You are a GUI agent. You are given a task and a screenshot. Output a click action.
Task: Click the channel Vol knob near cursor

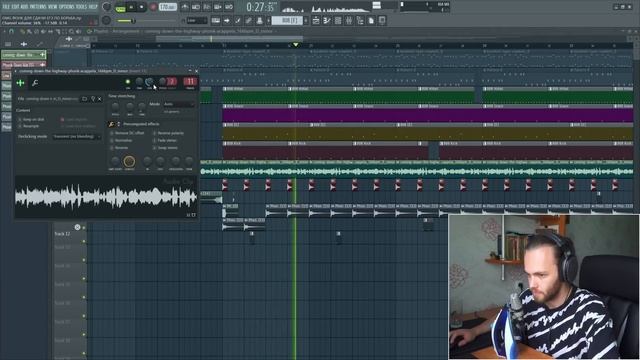pyautogui.click(x=149, y=82)
